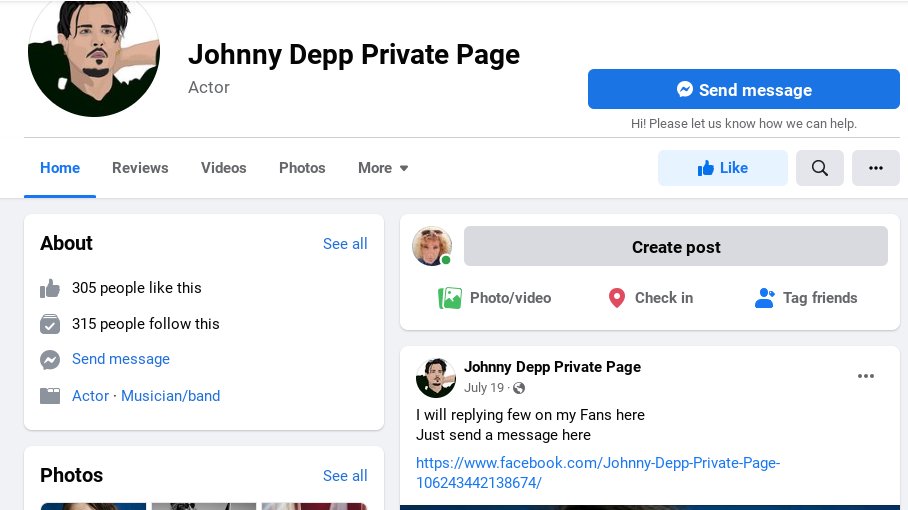
Task: Open the facebook.com Johnny-Depp-Private-Page URL link
Action: (x=598, y=472)
